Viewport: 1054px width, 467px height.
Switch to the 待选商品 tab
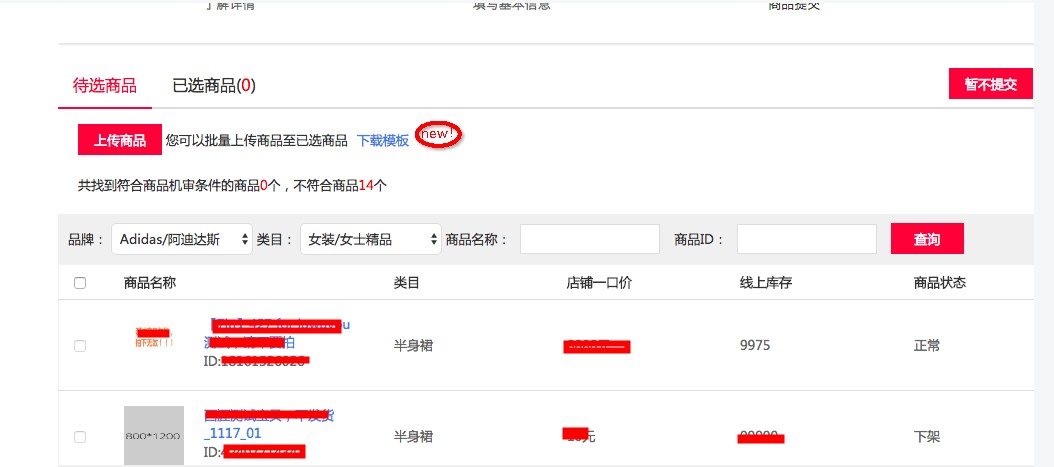click(105, 86)
